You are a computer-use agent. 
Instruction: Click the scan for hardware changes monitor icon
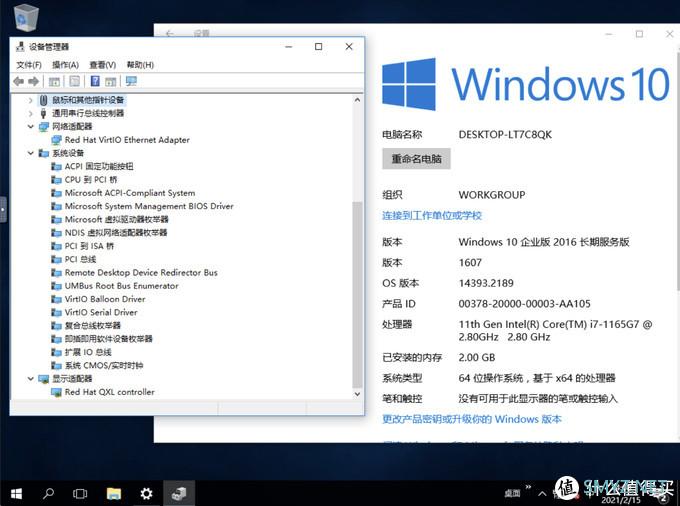point(131,81)
